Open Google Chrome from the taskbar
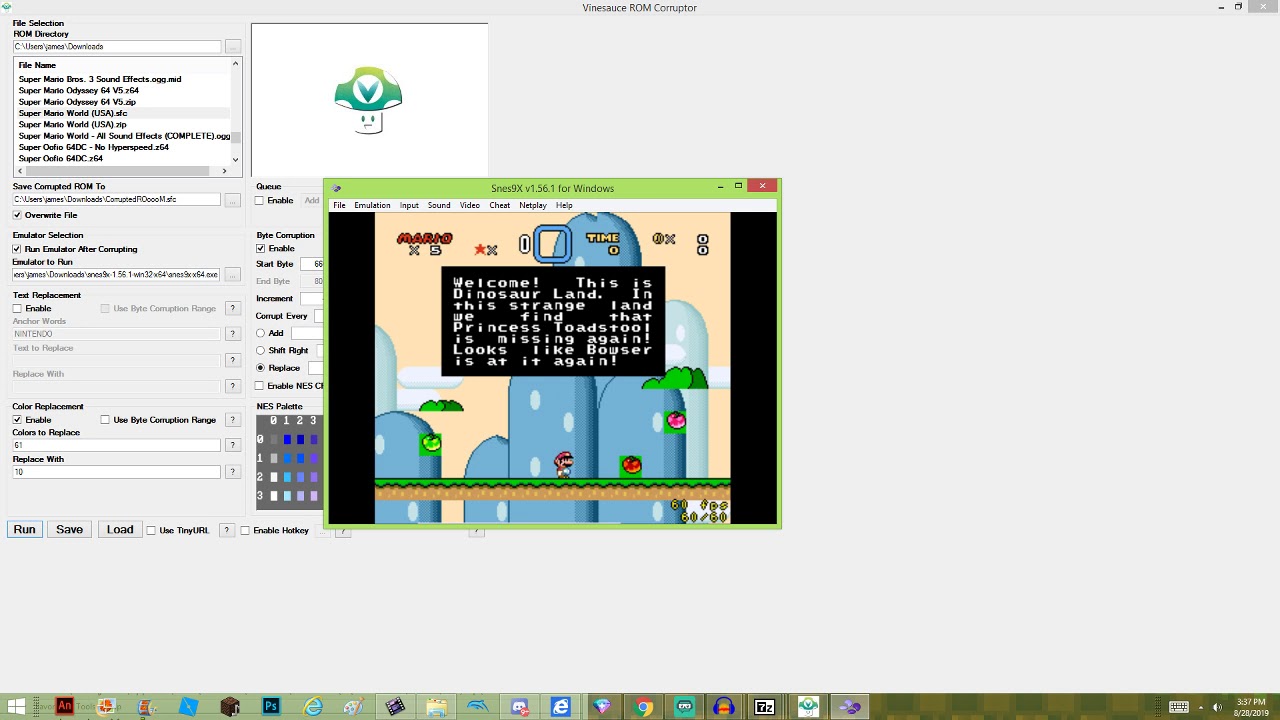 point(643,707)
